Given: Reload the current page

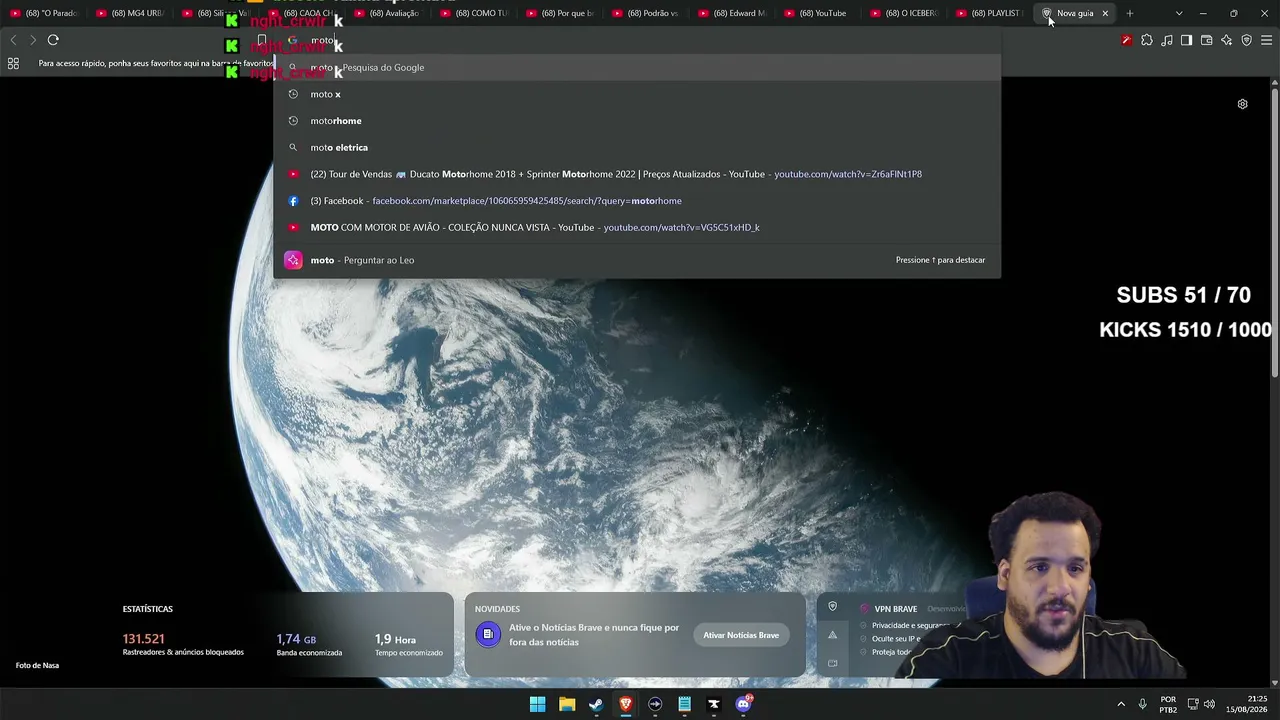Looking at the screenshot, I should 53,40.
